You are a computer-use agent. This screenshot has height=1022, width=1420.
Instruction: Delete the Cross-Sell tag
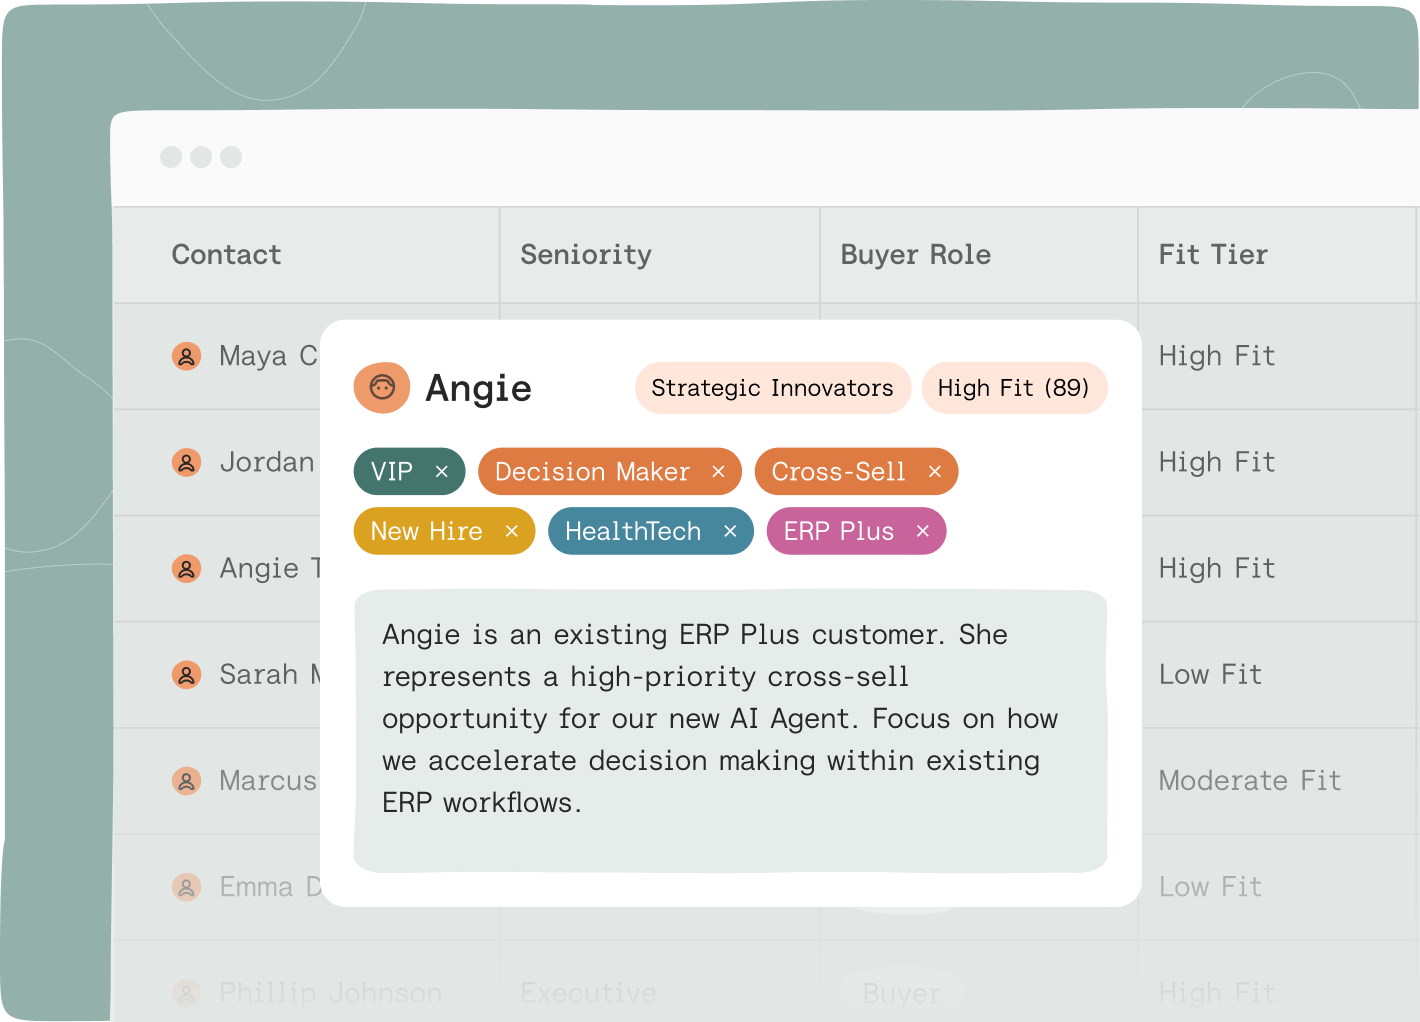pos(935,472)
